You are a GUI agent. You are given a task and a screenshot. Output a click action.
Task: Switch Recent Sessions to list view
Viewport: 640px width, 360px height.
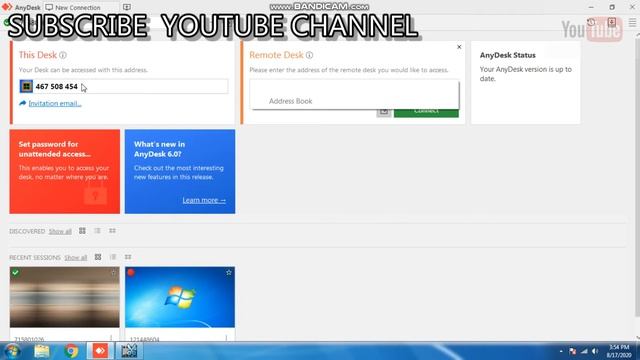click(x=113, y=257)
